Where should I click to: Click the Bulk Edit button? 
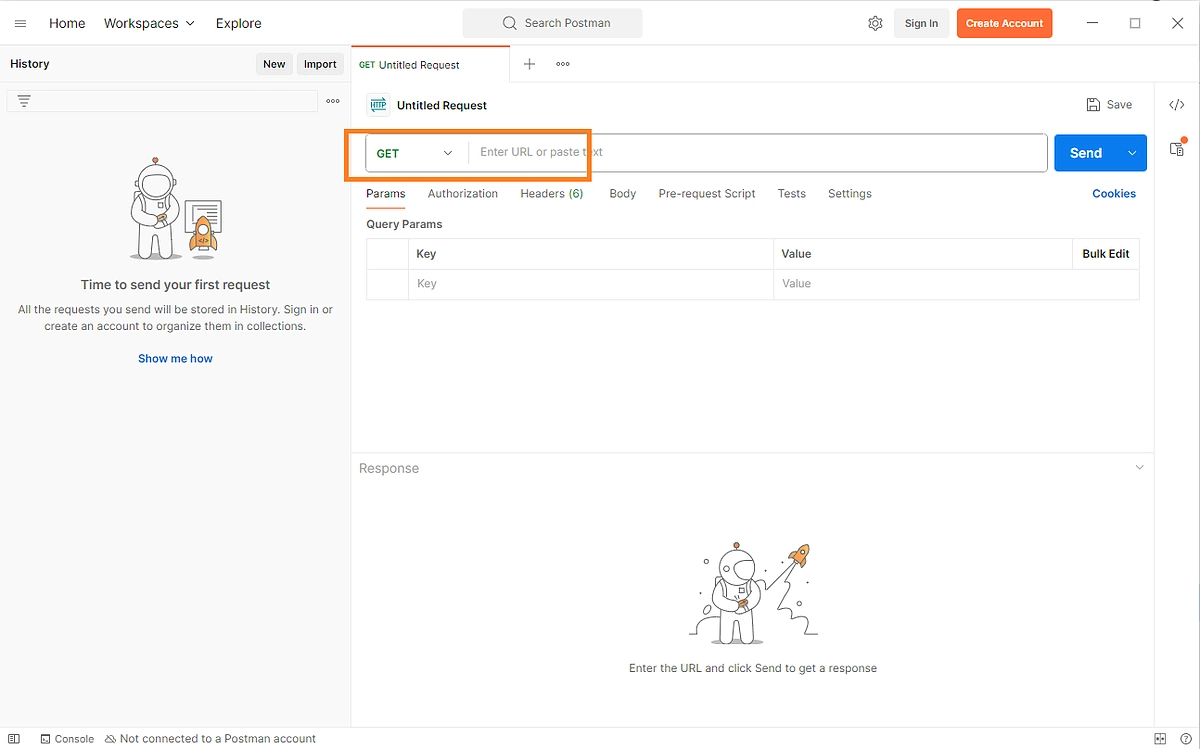tap(1106, 254)
